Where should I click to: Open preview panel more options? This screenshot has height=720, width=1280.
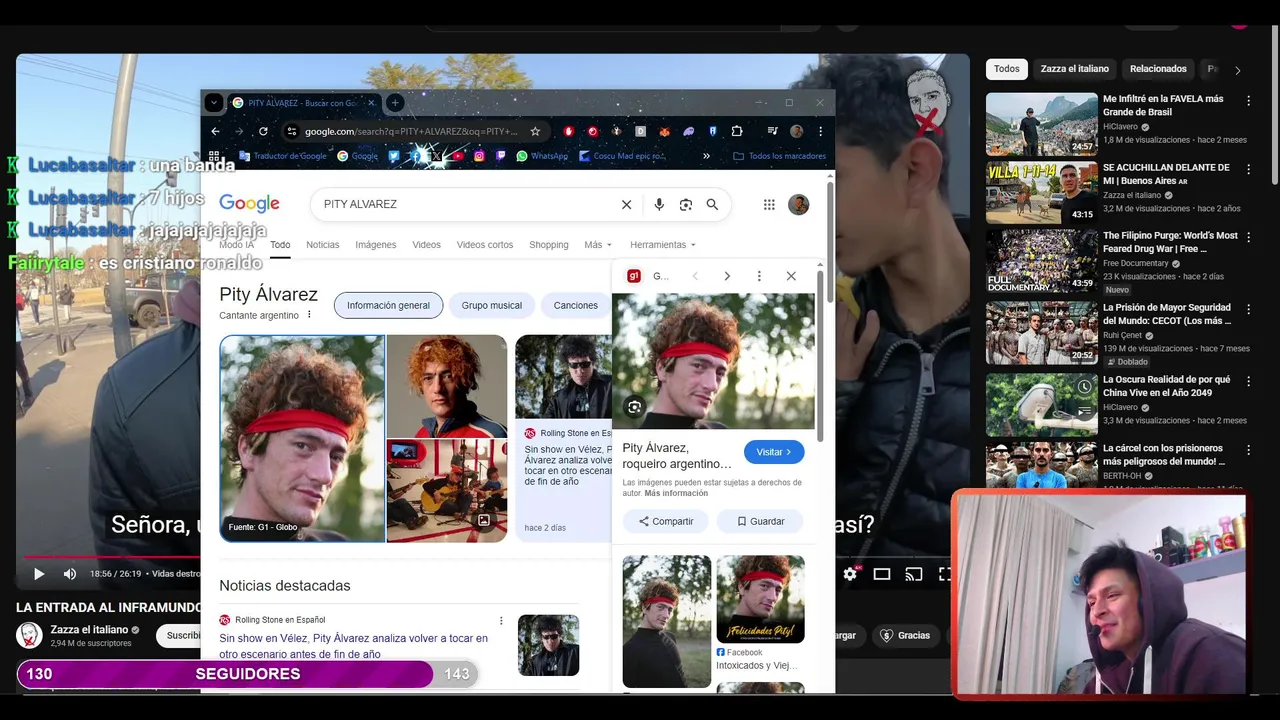[759, 276]
